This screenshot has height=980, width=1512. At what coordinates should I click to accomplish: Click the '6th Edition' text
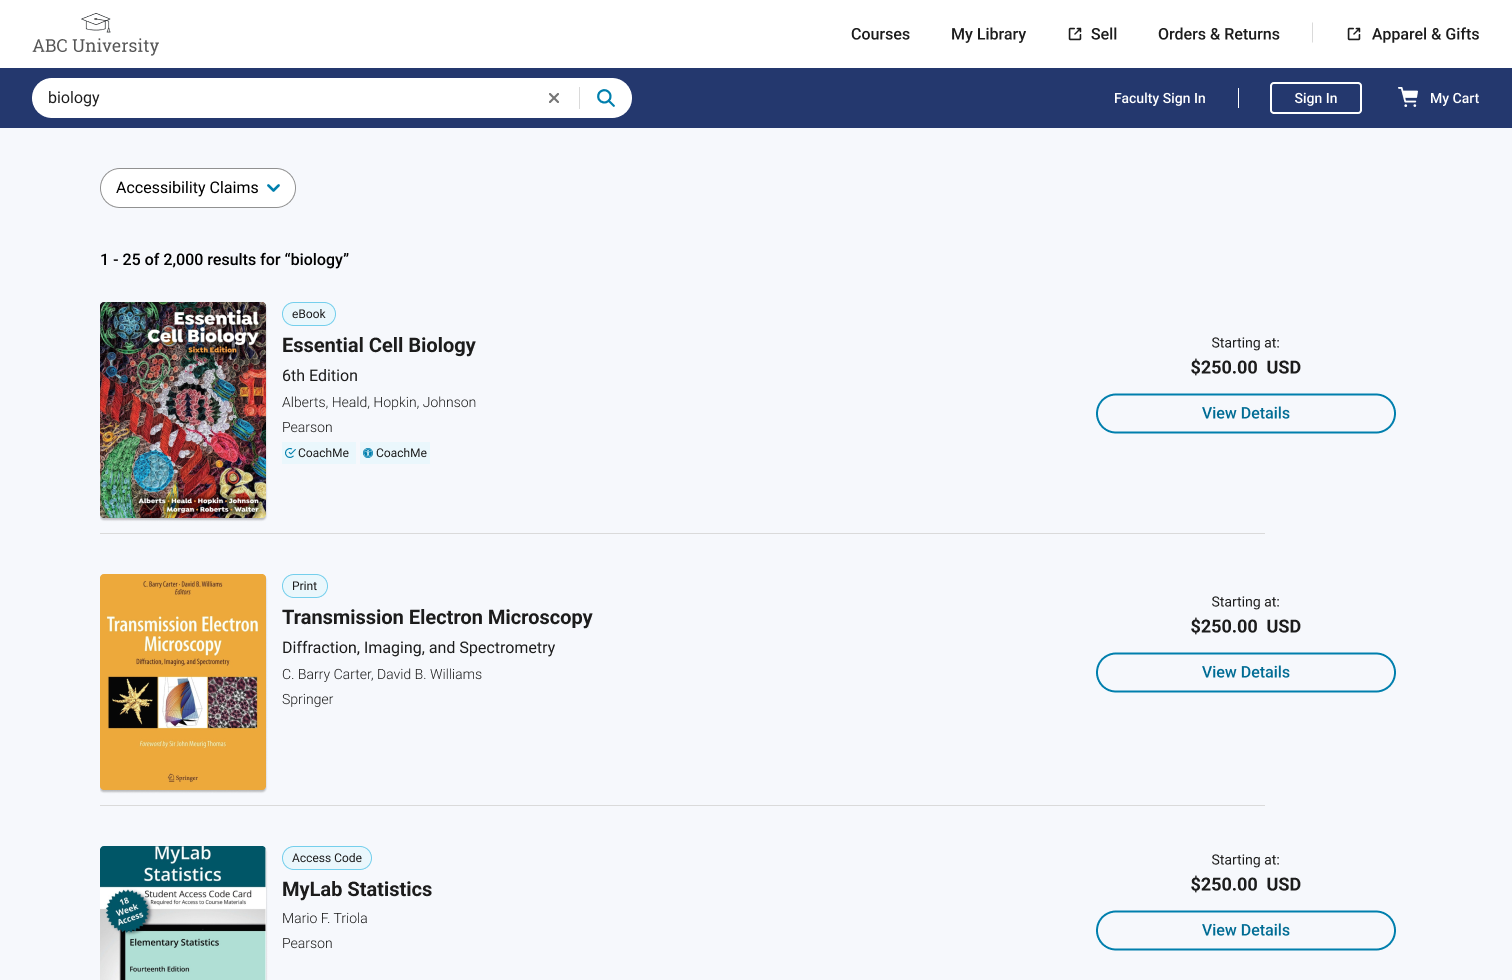[320, 376]
